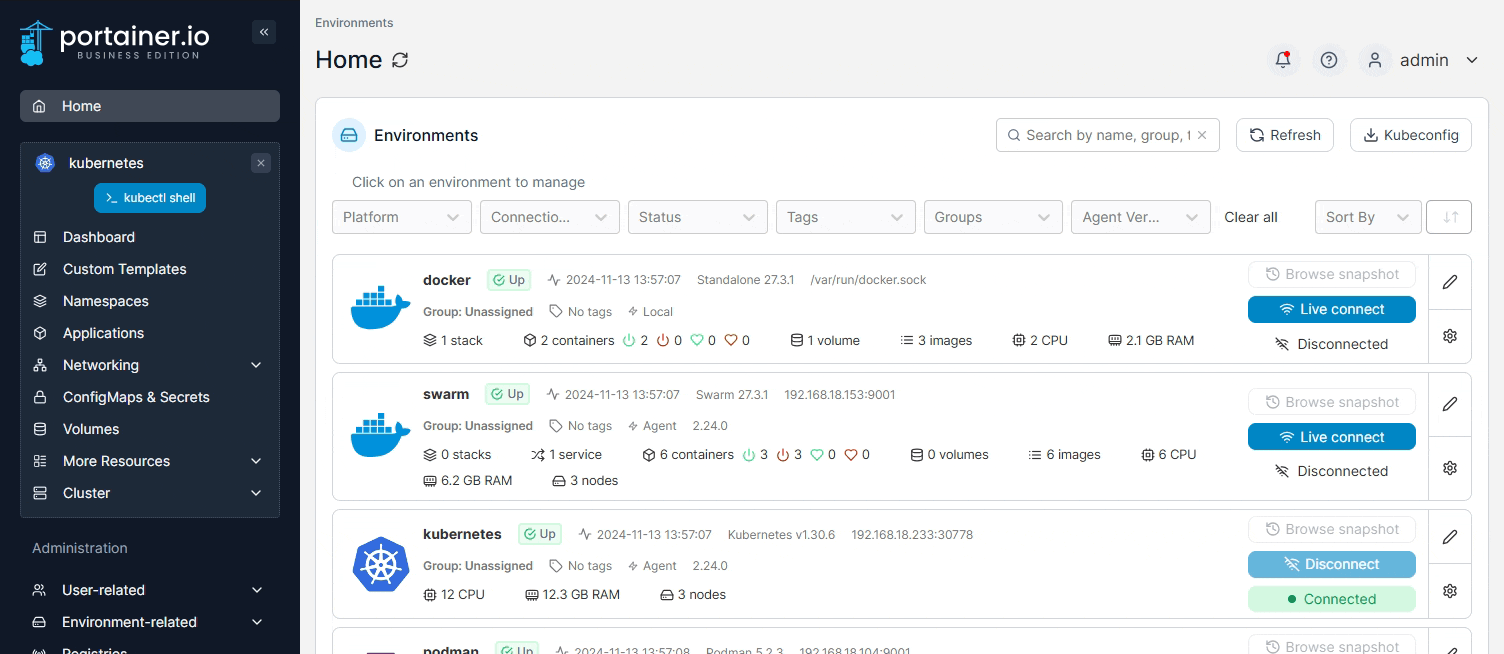The image size is (1504, 654).
Task: Click the pencil edit icon for kubernetes environment
Action: [1450, 537]
